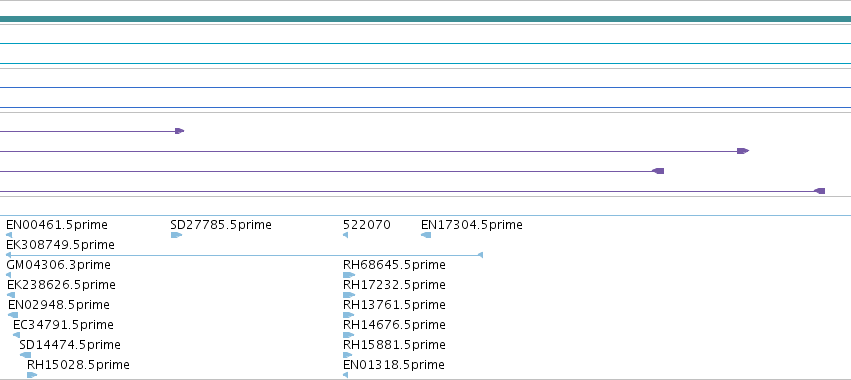Select the thick teal track bar

point(426,19)
